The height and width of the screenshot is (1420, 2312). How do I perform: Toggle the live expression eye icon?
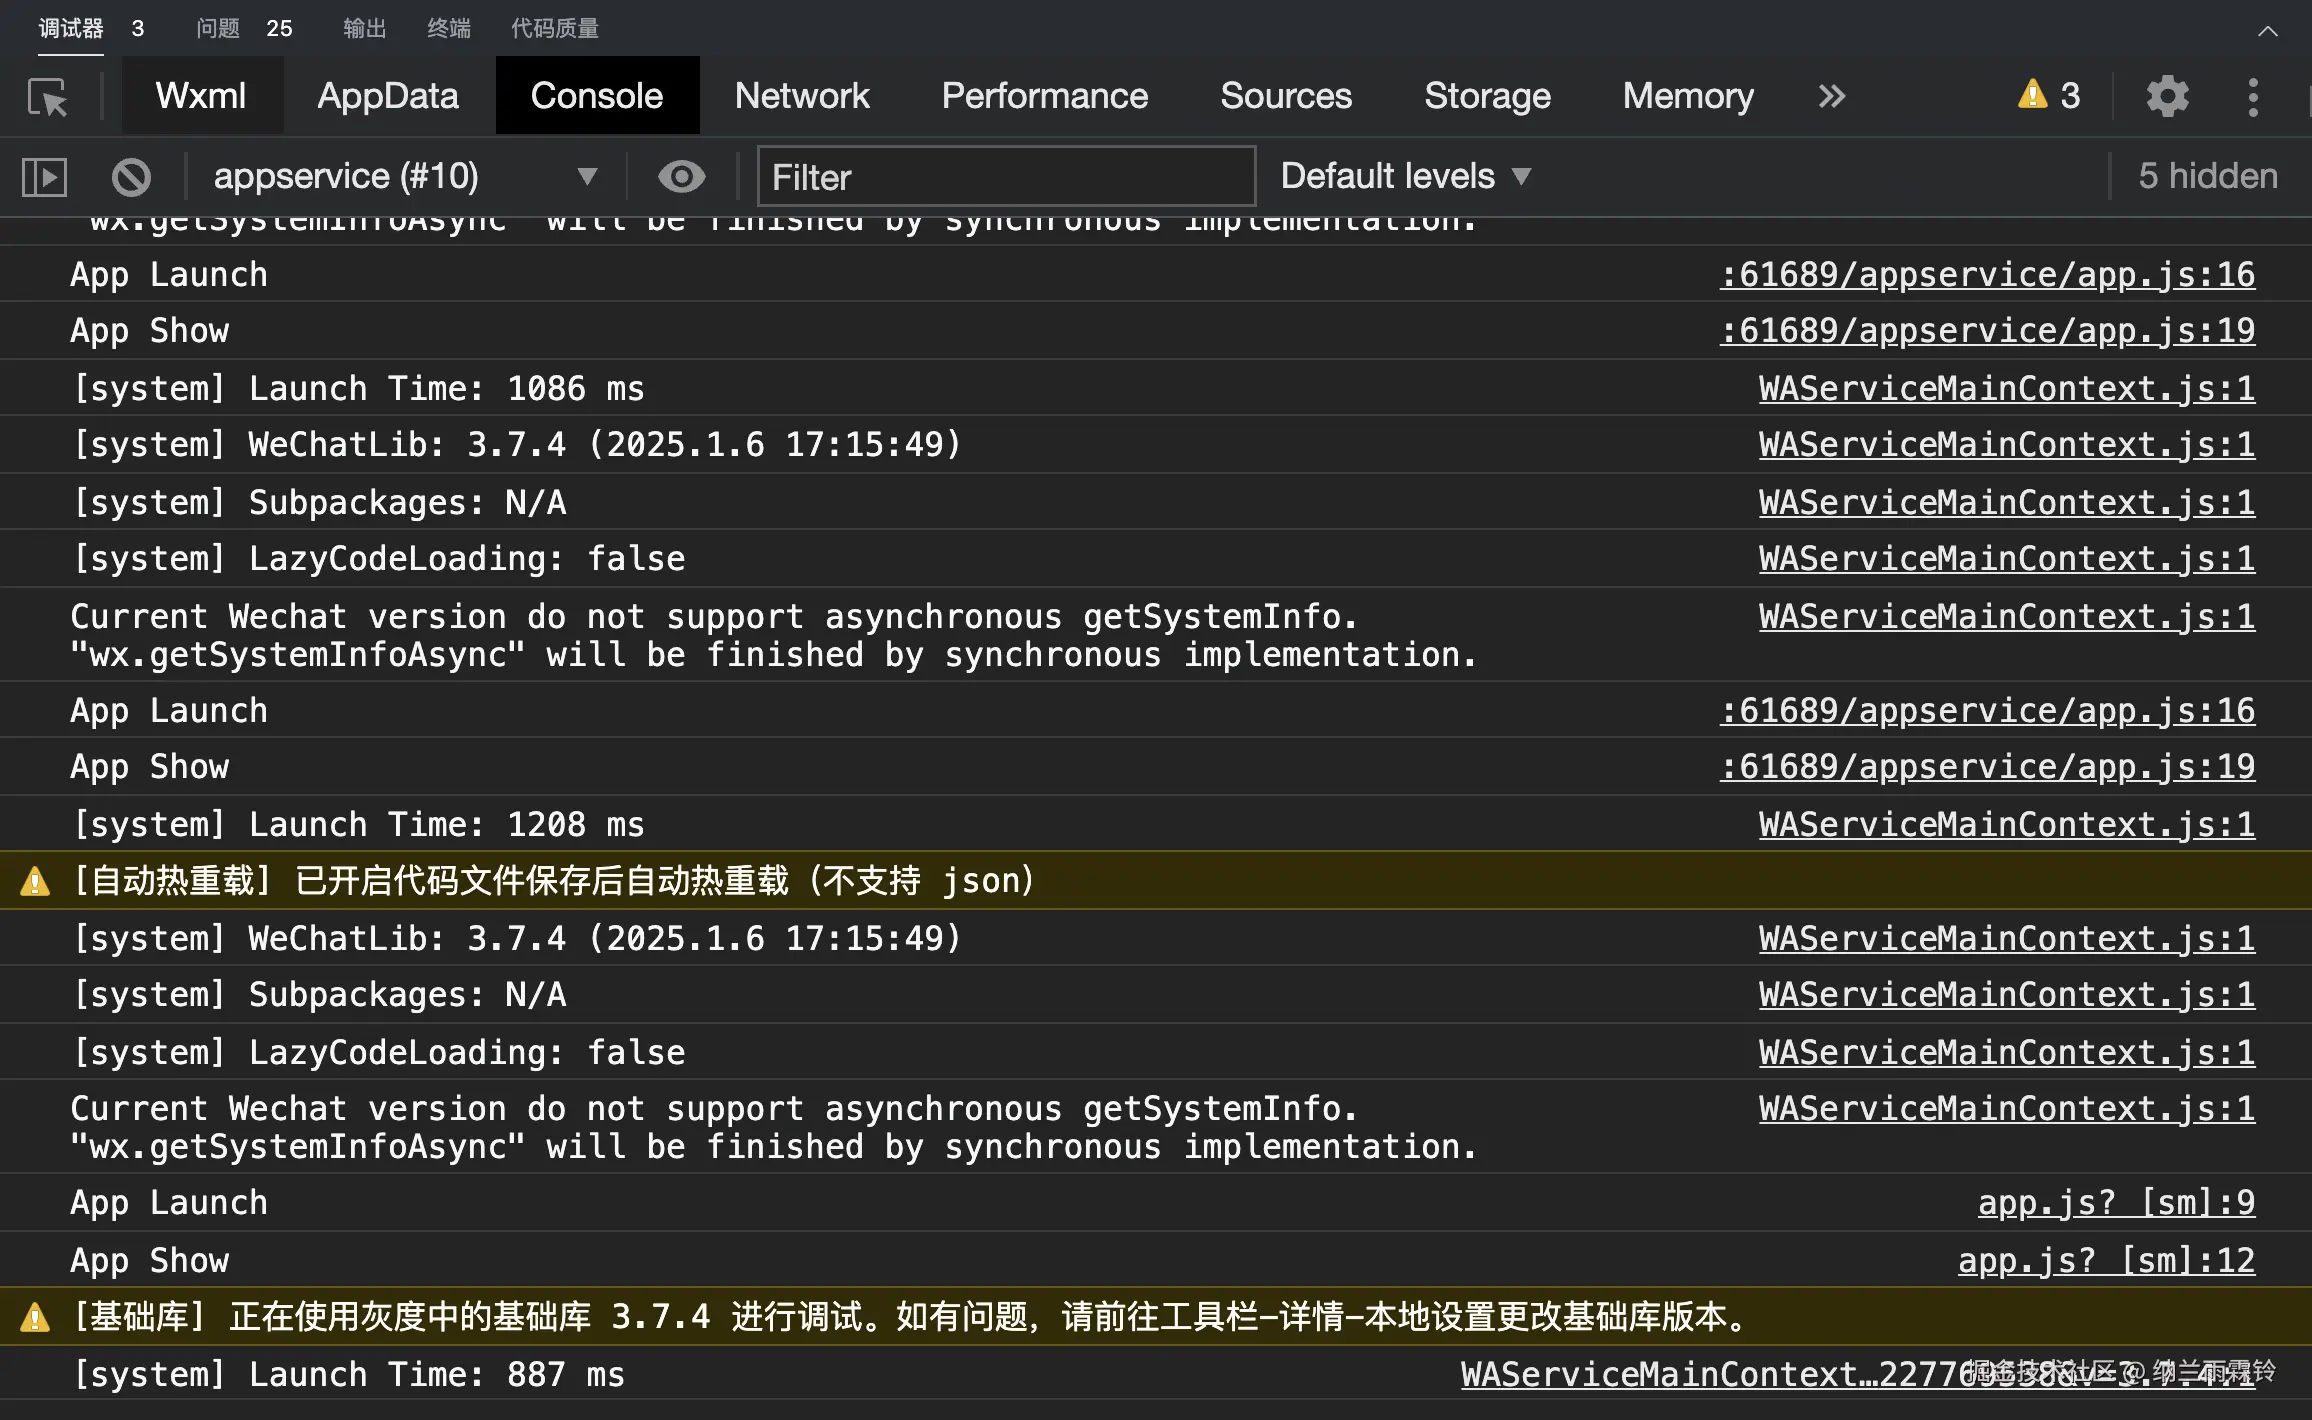click(x=682, y=177)
